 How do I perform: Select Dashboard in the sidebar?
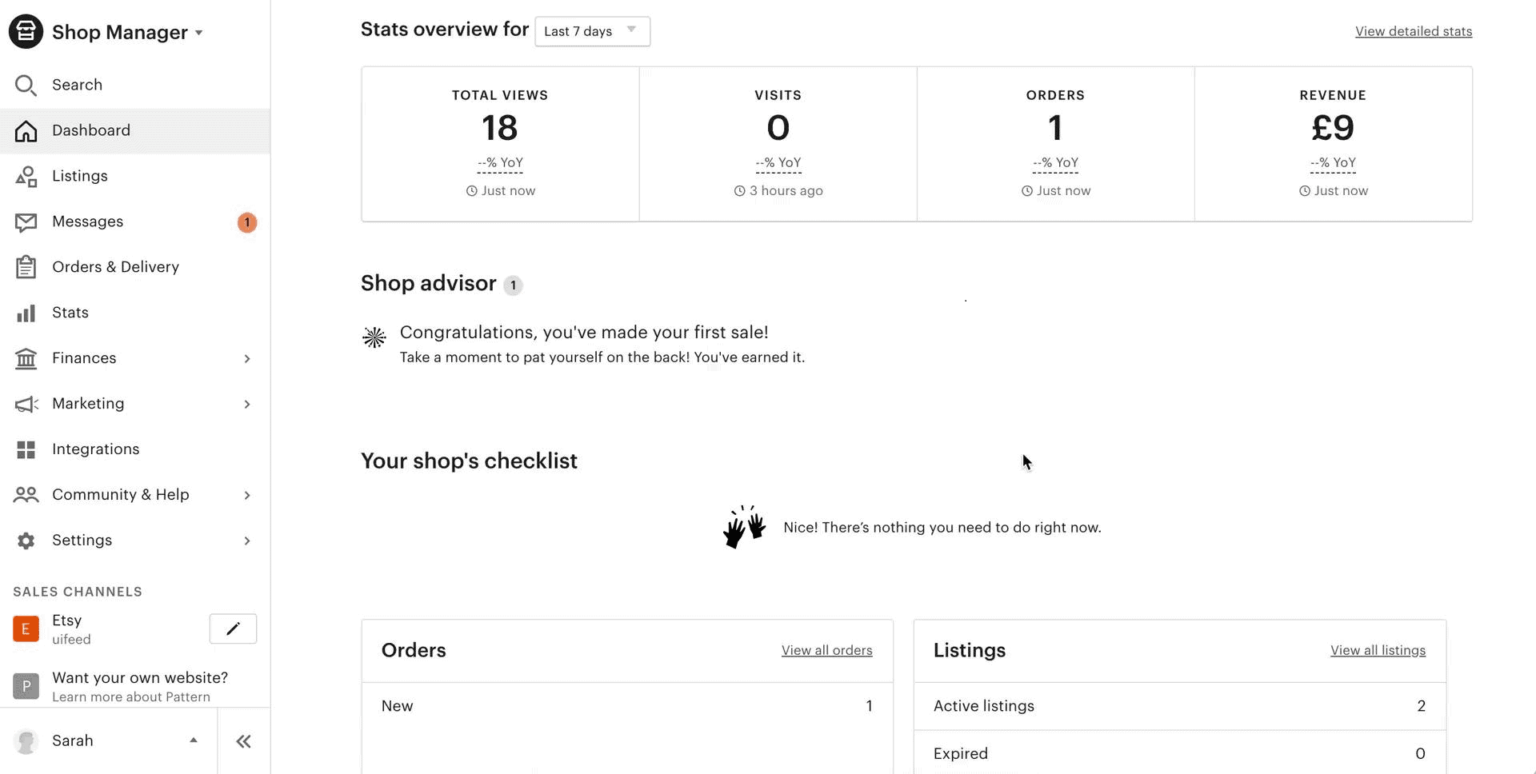pos(91,130)
